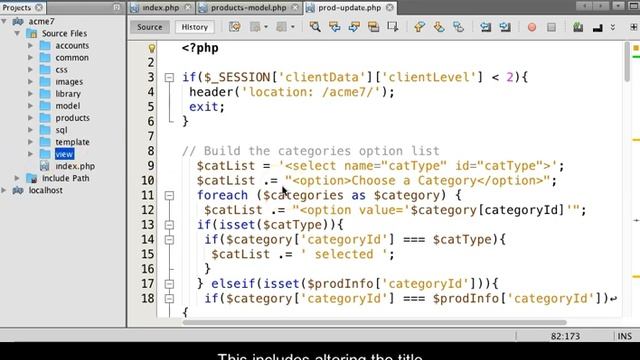Toggle Highlight Search icon
This screenshot has width=640, height=360.
(373, 27)
